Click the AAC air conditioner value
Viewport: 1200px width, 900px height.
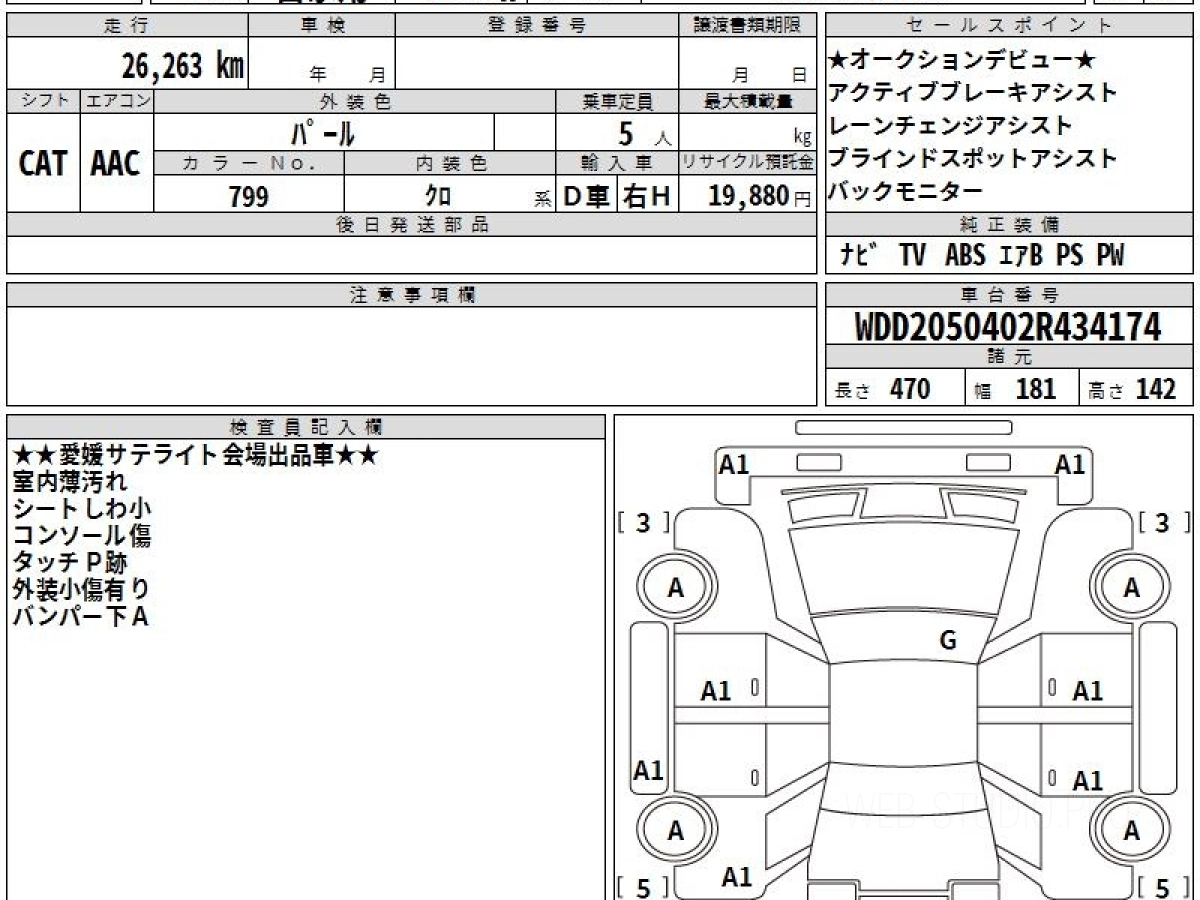click(117, 163)
